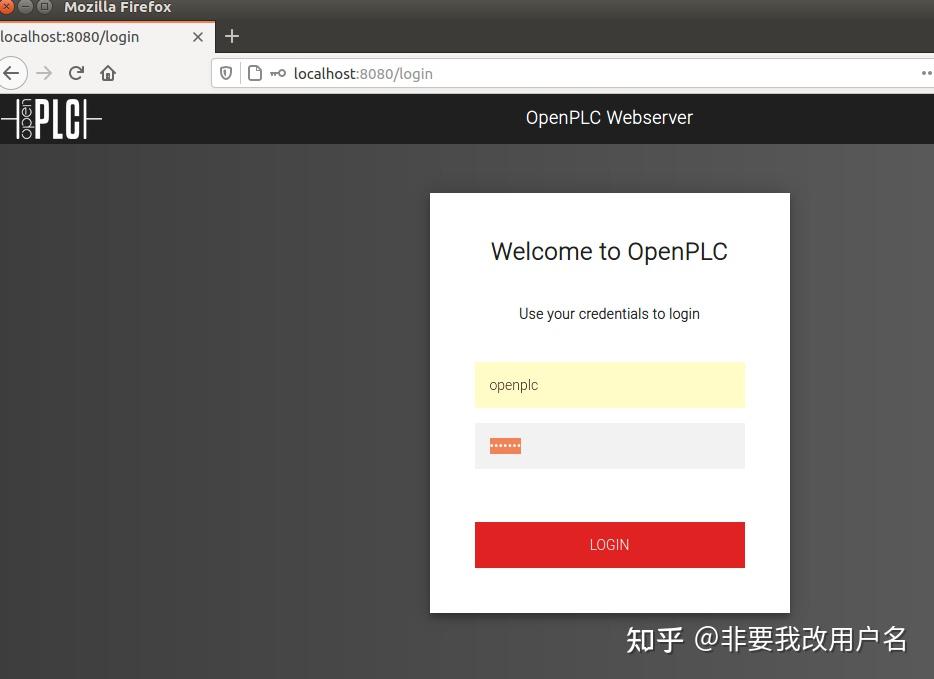Open a new browser tab

click(232, 36)
